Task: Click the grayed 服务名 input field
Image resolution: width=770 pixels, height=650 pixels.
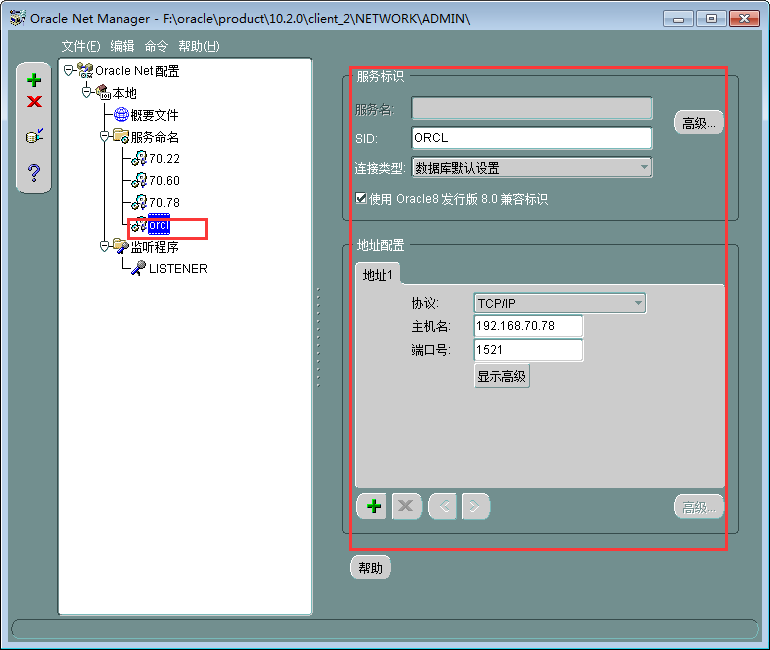Action: (532, 108)
